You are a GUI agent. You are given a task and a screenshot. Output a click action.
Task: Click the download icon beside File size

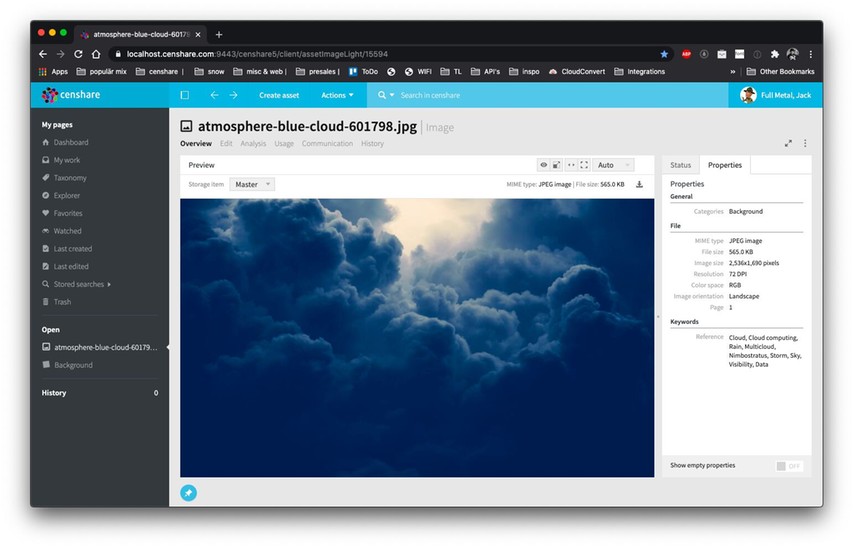coord(639,185)
